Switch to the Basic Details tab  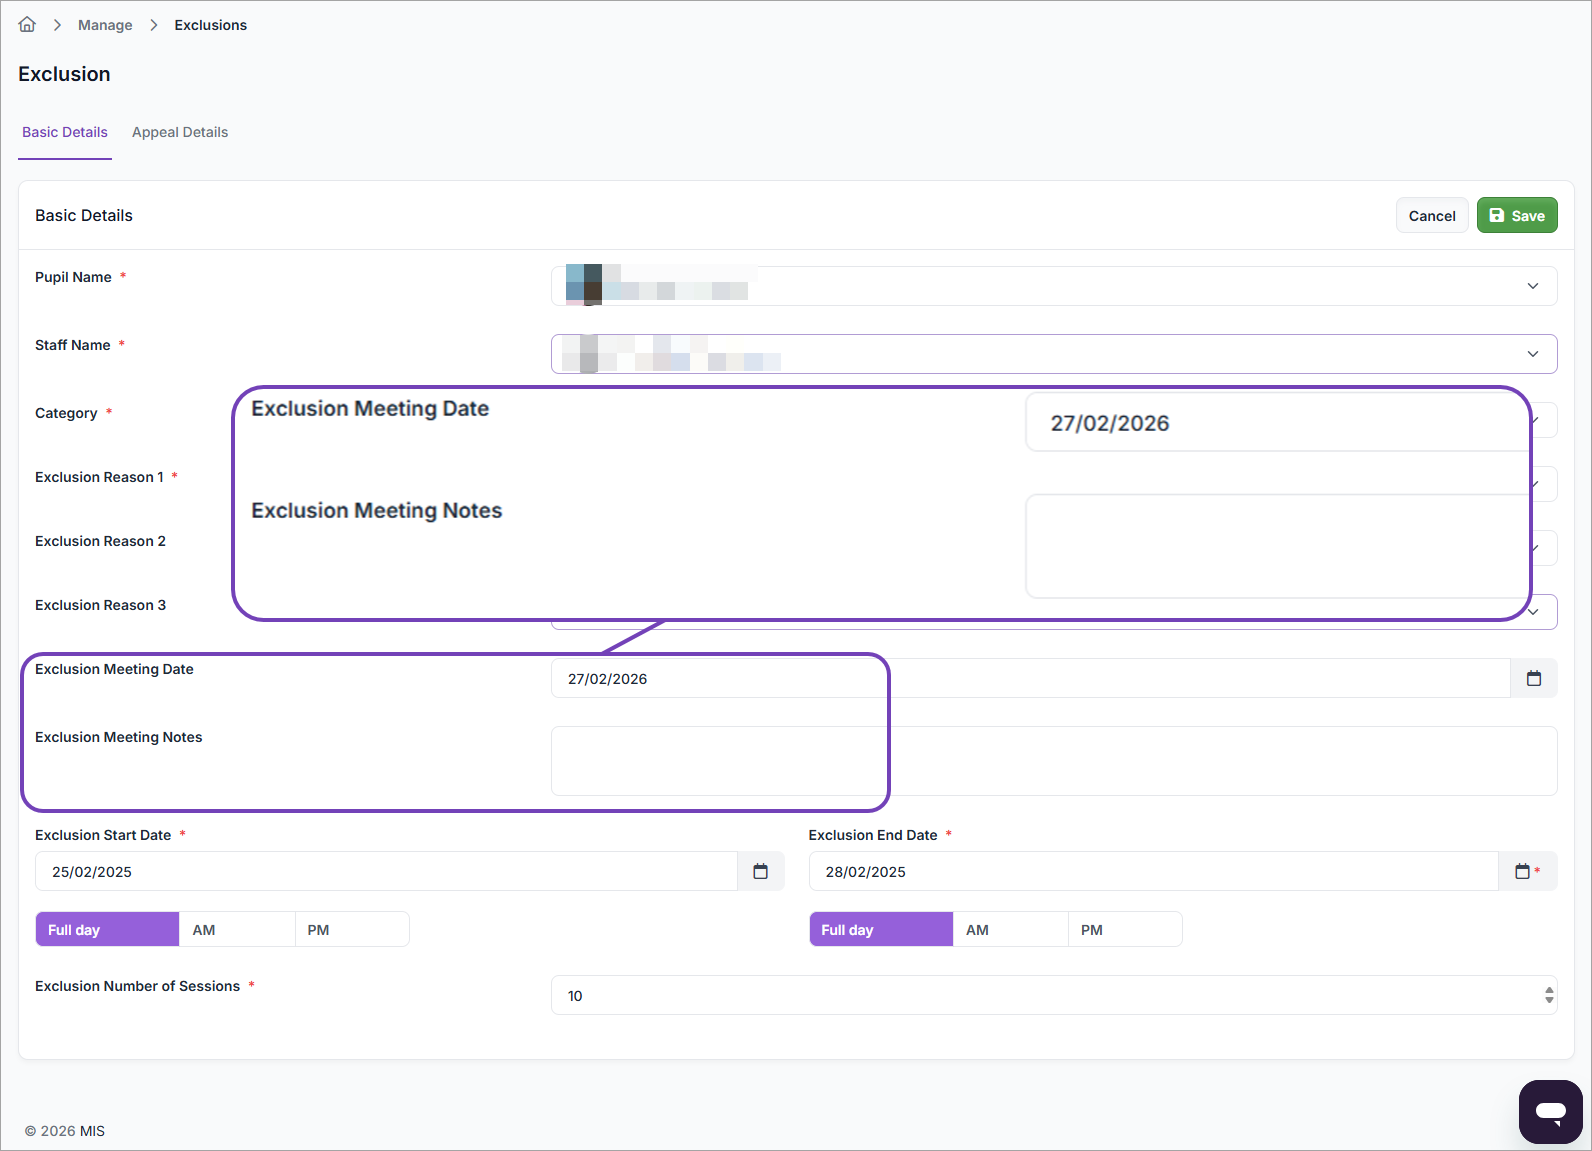[65, 132]
